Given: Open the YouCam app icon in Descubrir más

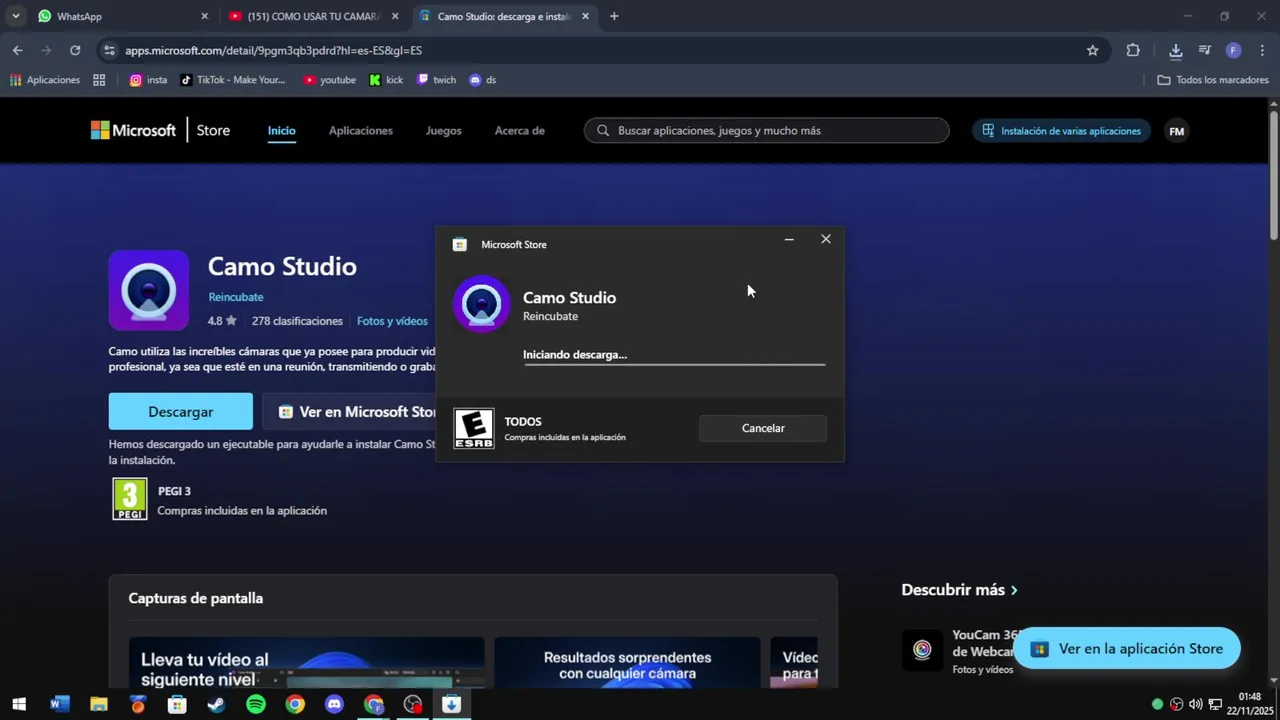Looking at the screenshot, I should pos(922,650).
